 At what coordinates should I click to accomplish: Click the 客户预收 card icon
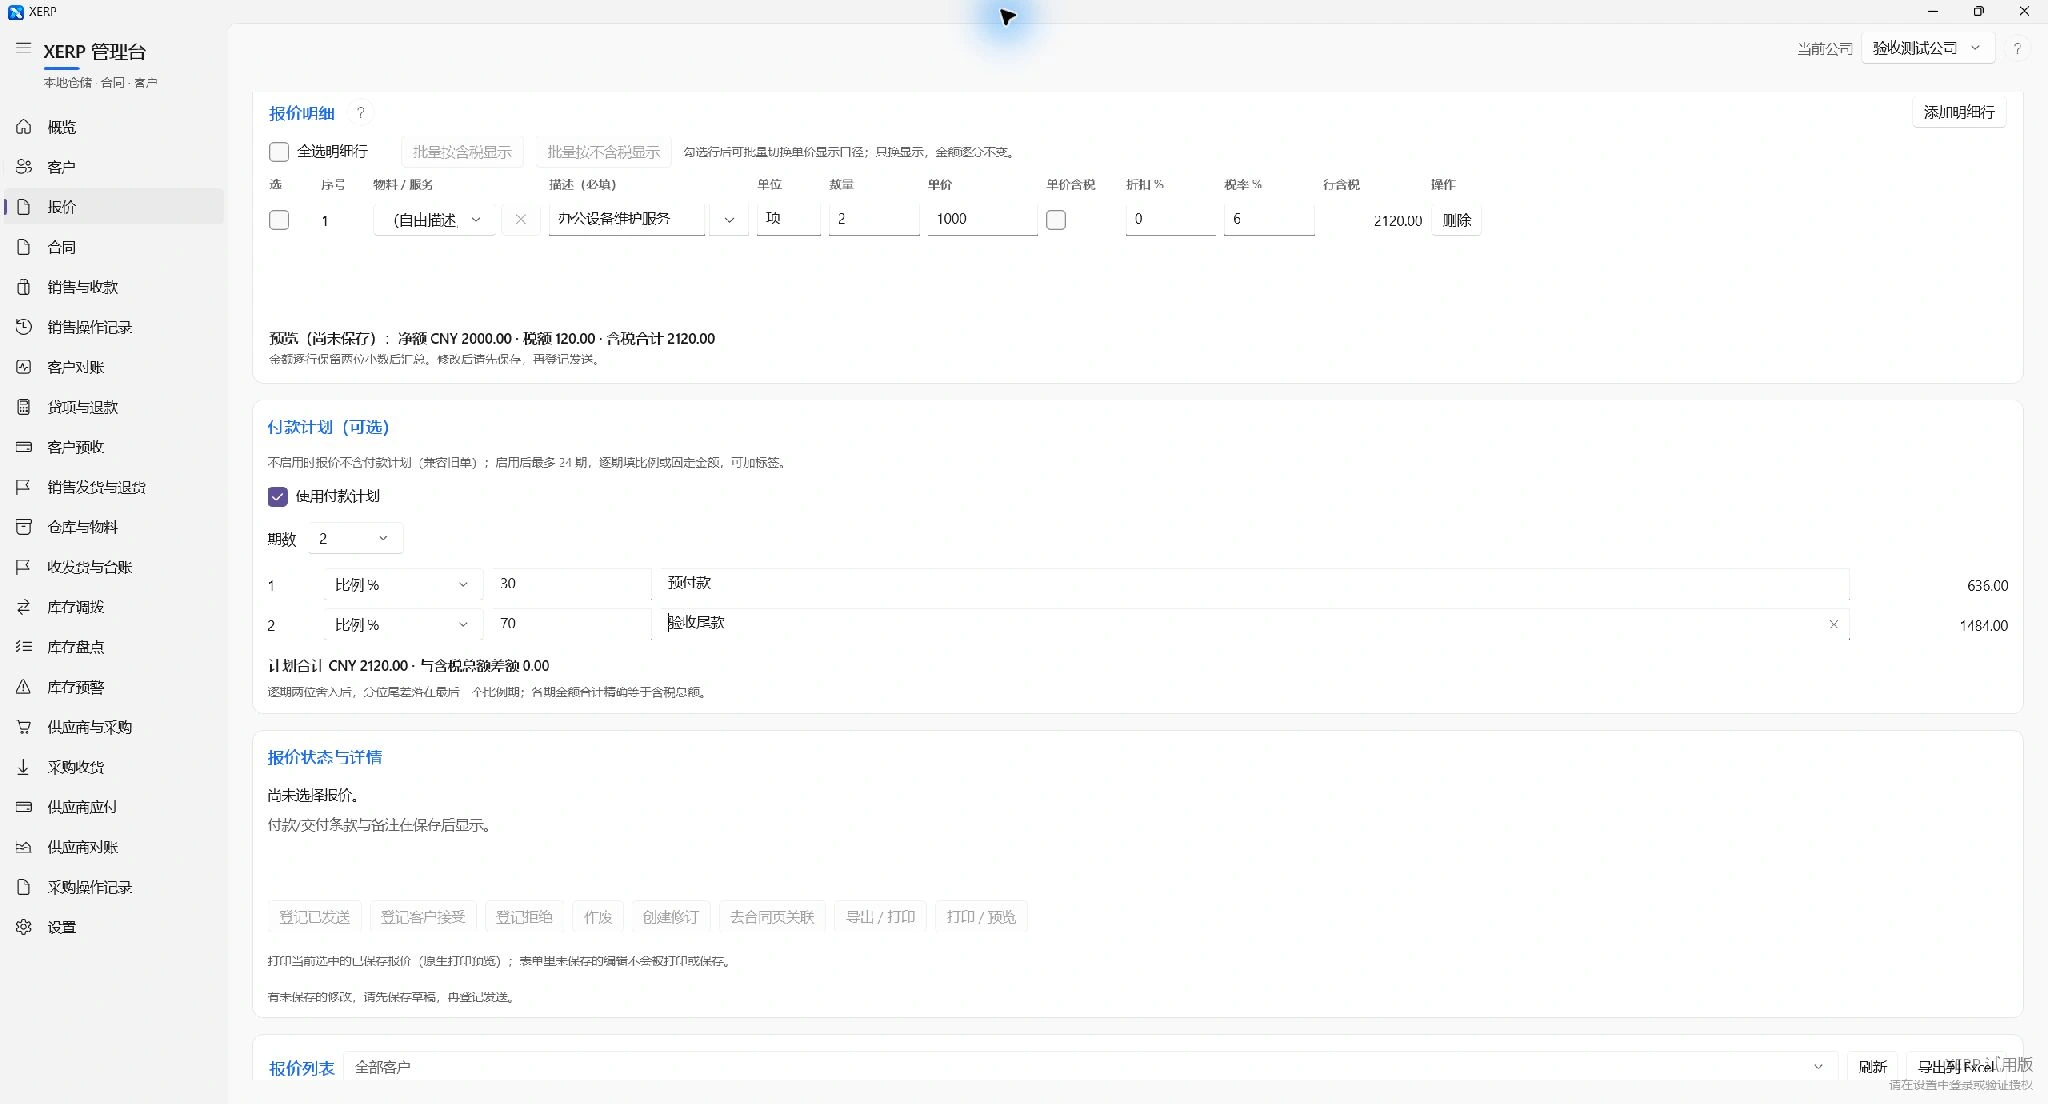coord(24,447)
